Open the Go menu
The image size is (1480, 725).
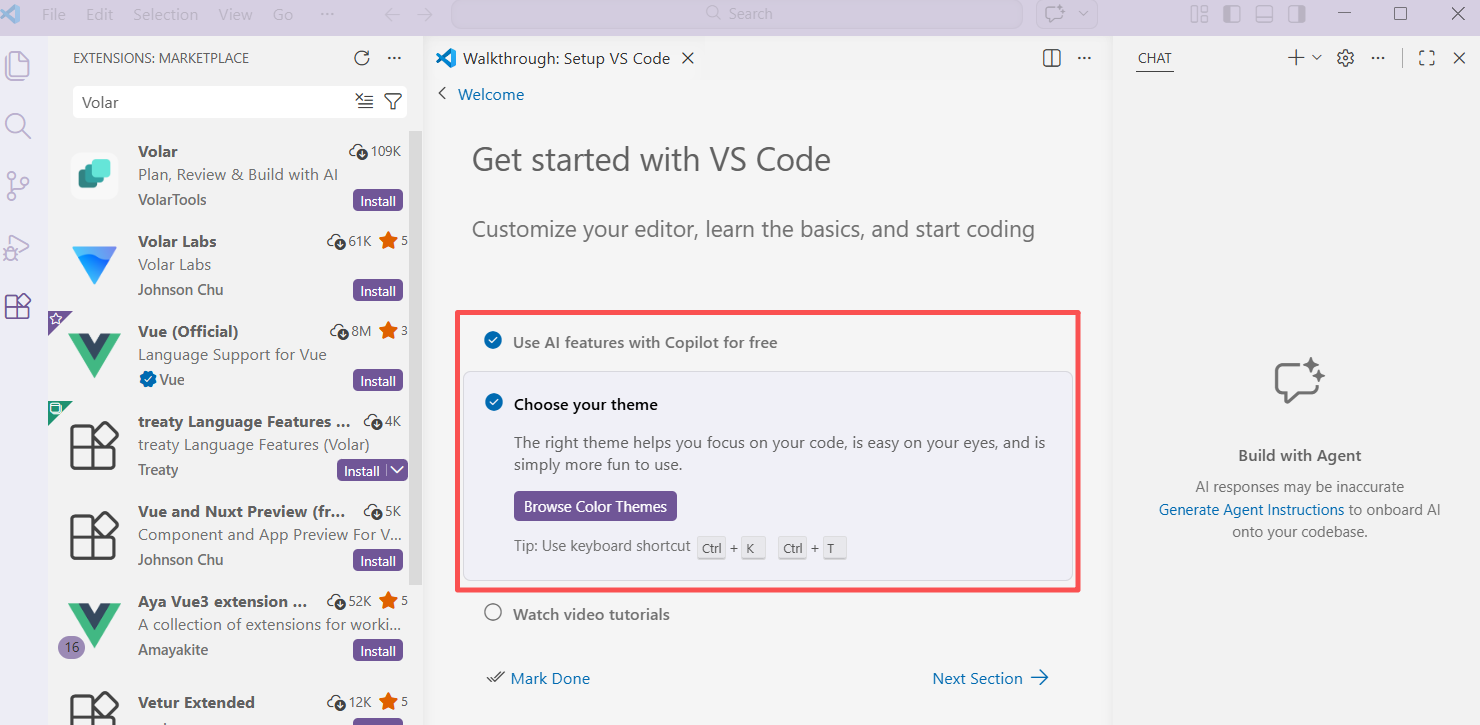(283, 14)
